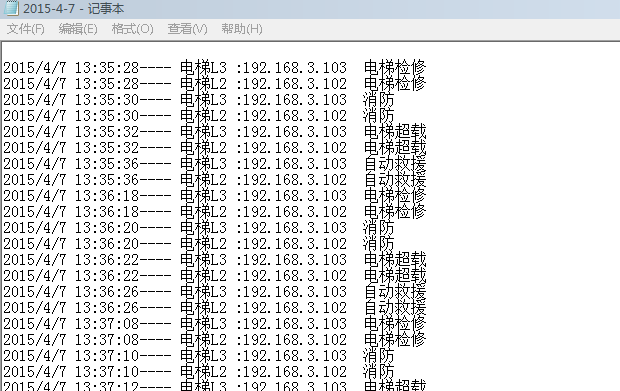Viewport: 620px width, 391px height.
Task: Click 电梯超载 on the 13:36:22 电梯L2 line
Action: tap(395, 275)
